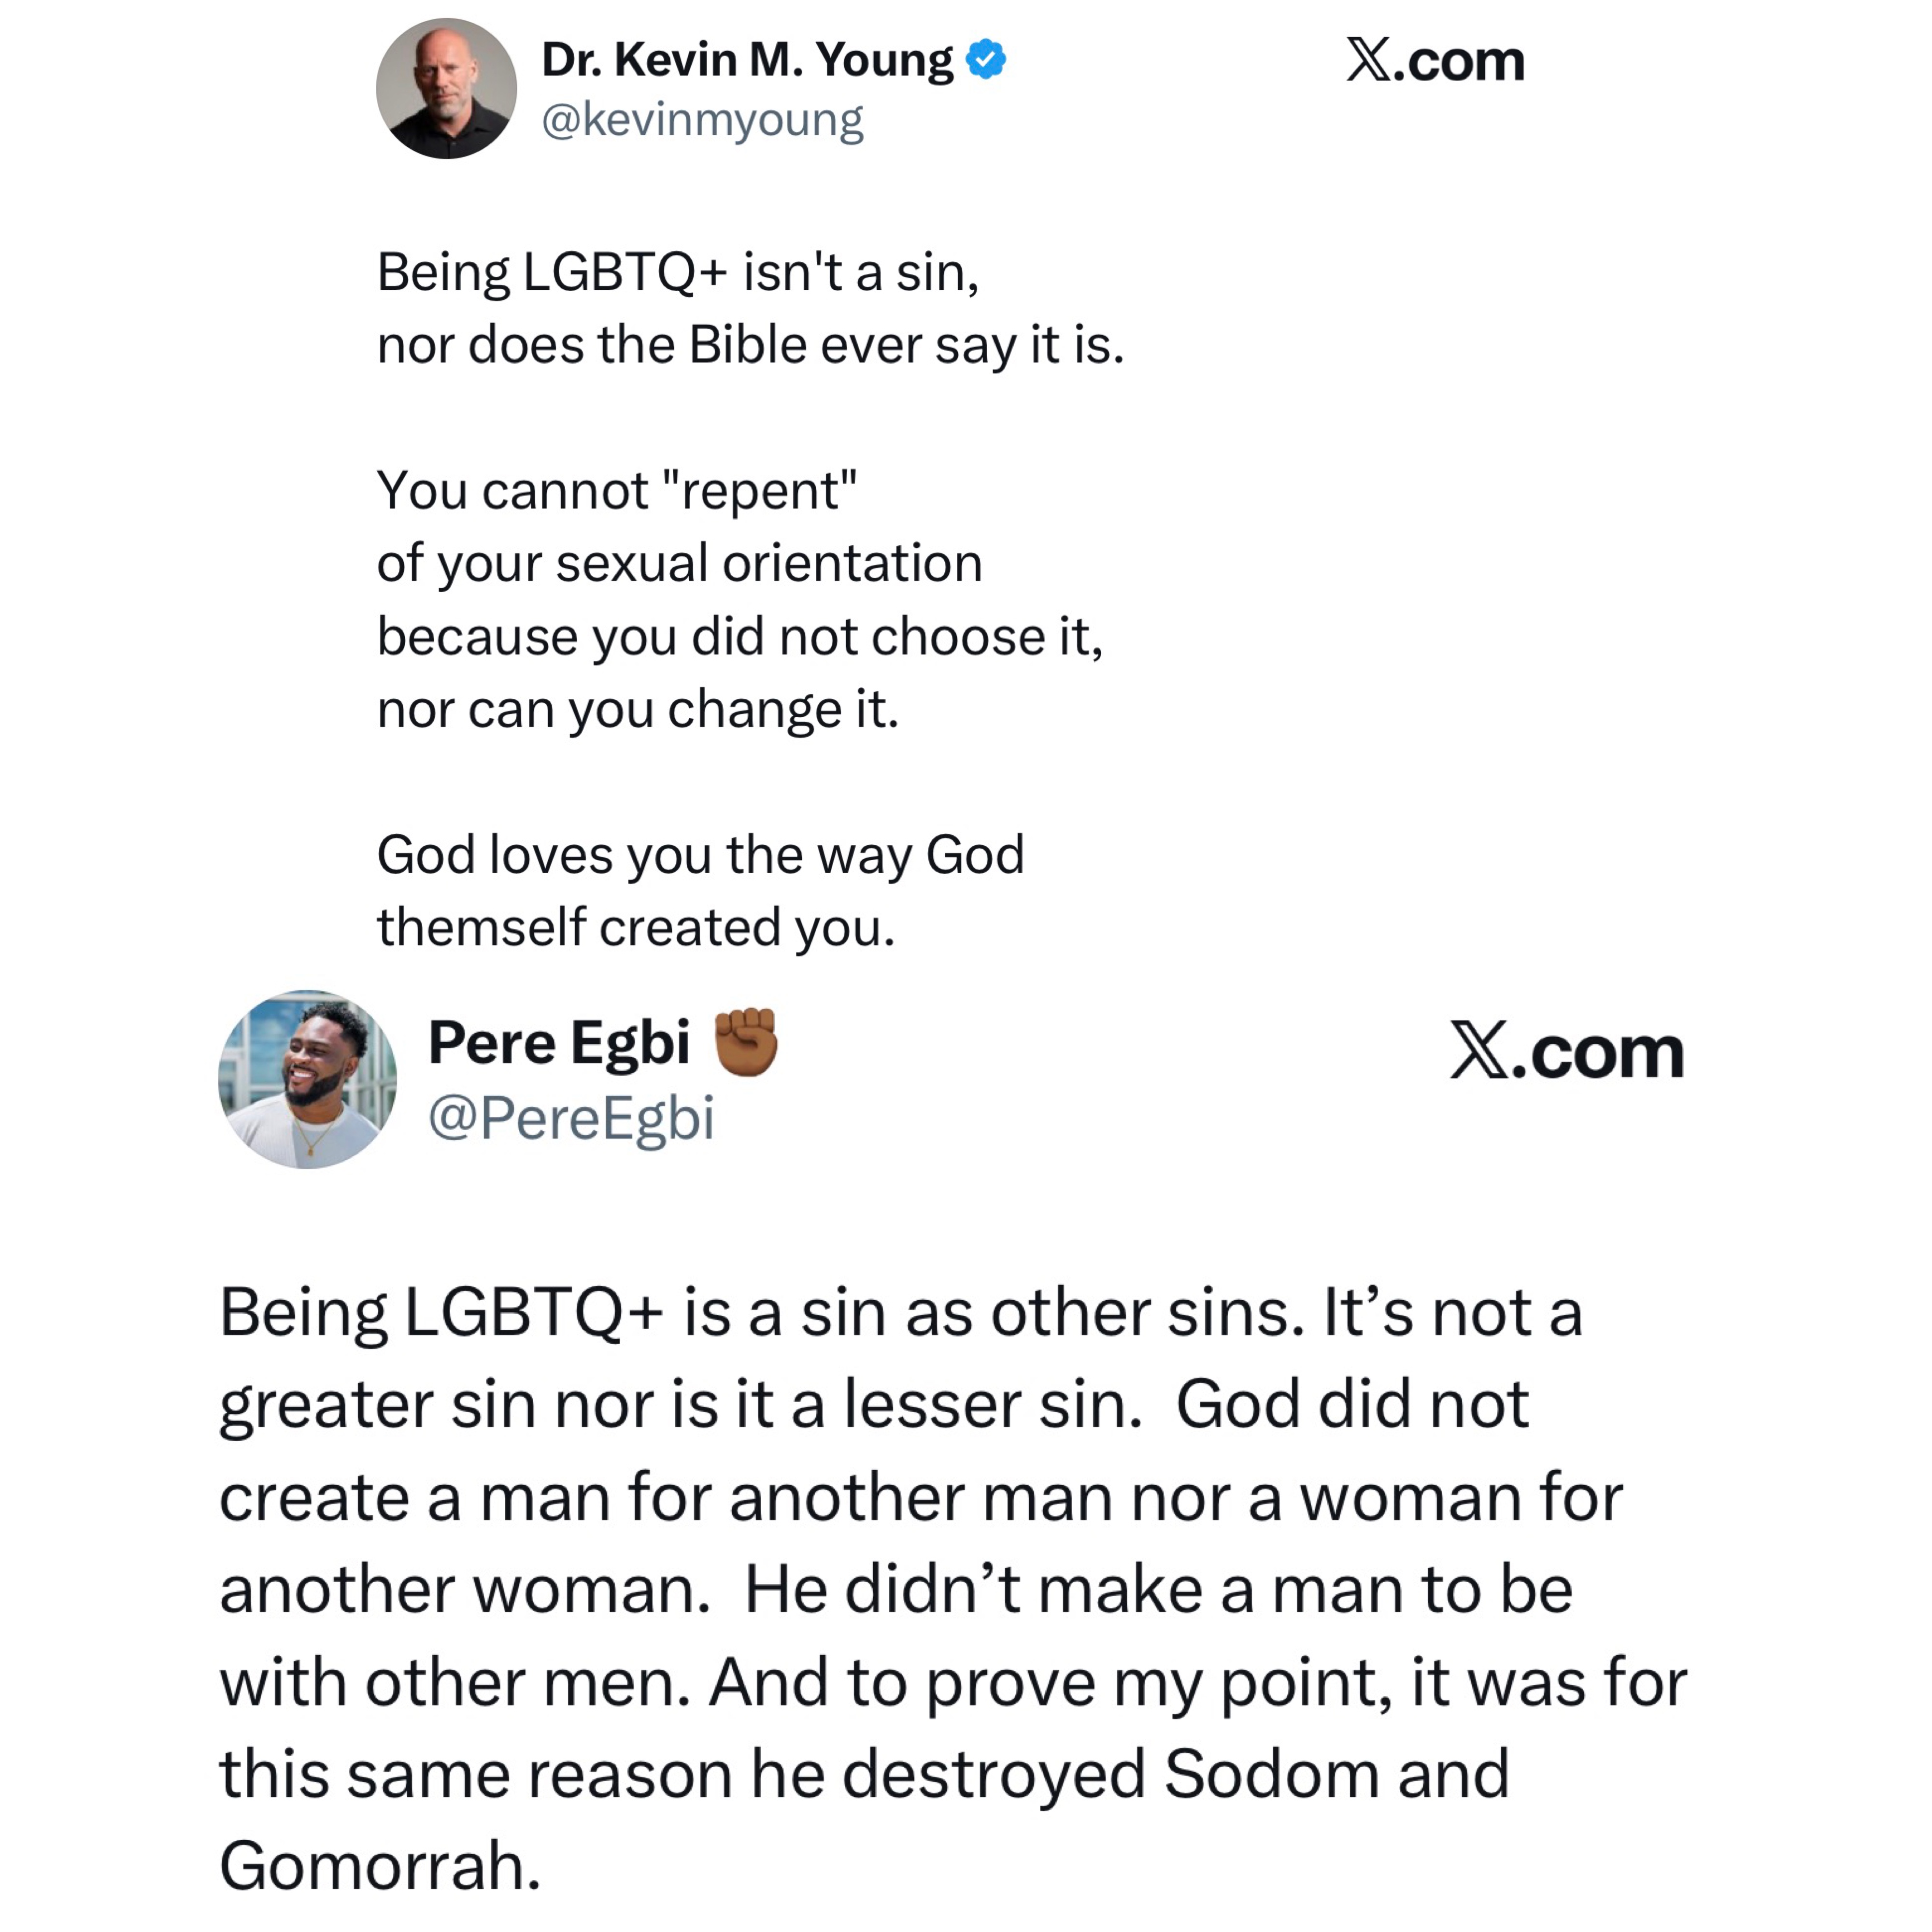Click the Pere Egbi display name

(559, 1043)
